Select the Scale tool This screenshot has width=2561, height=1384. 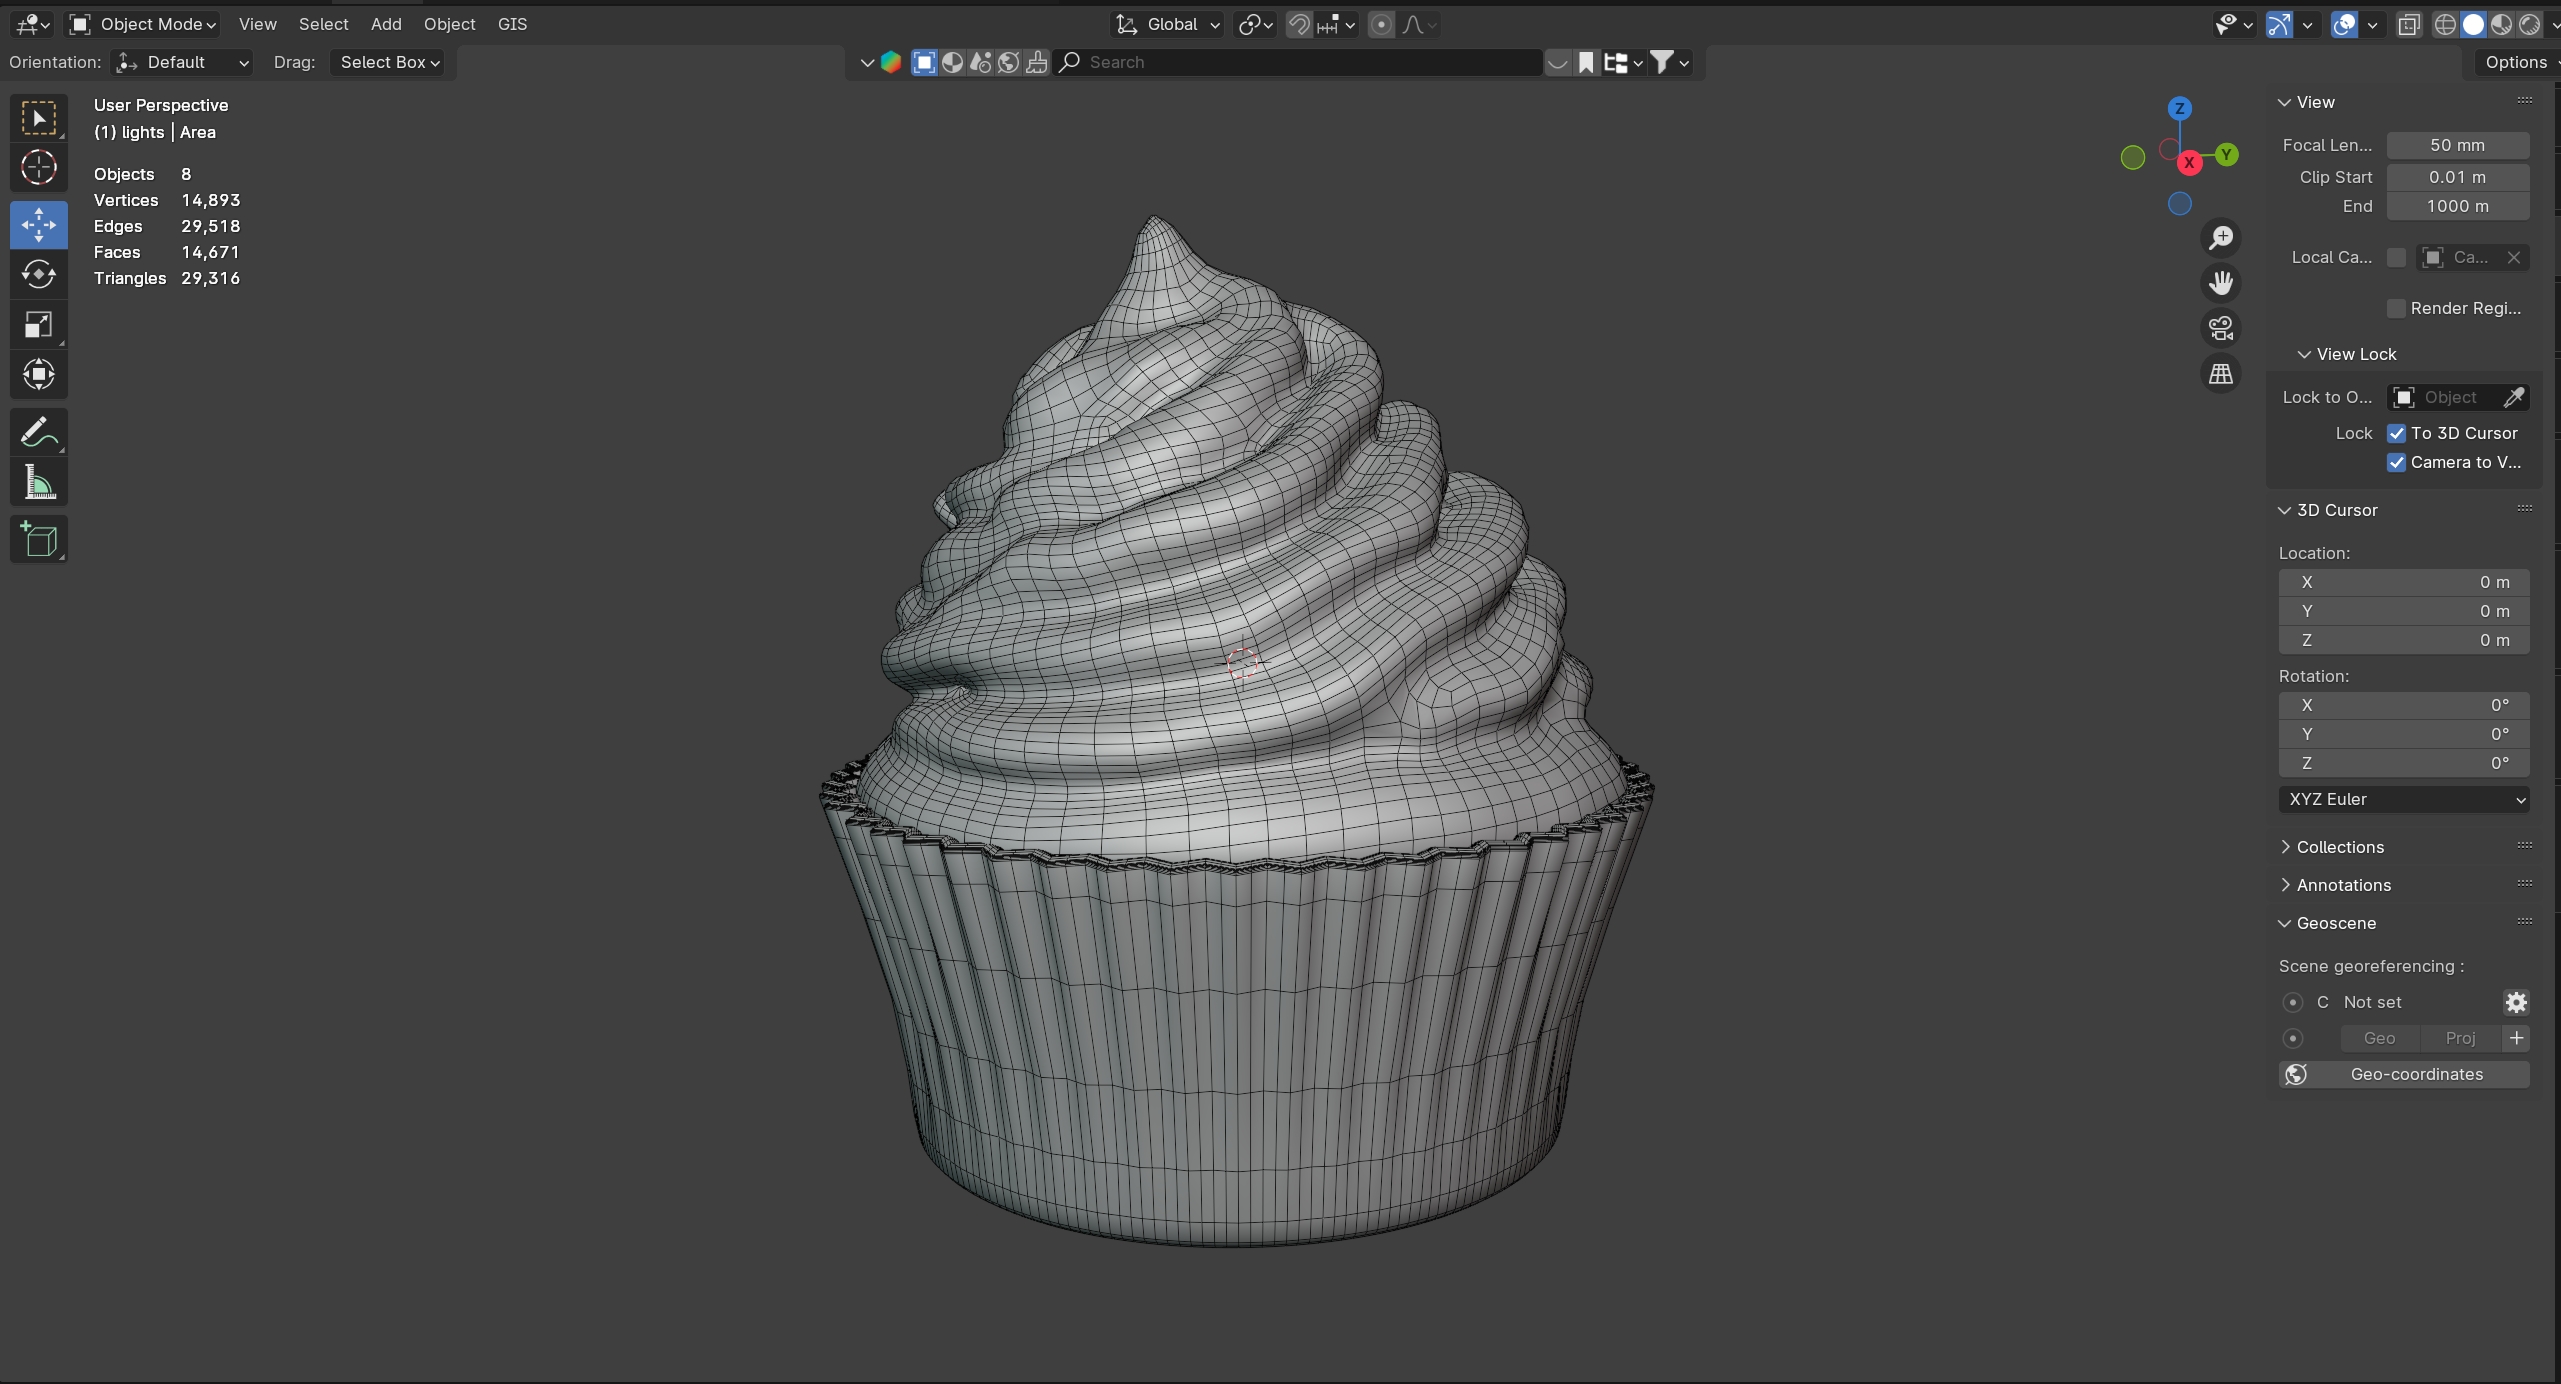[38, 324]
